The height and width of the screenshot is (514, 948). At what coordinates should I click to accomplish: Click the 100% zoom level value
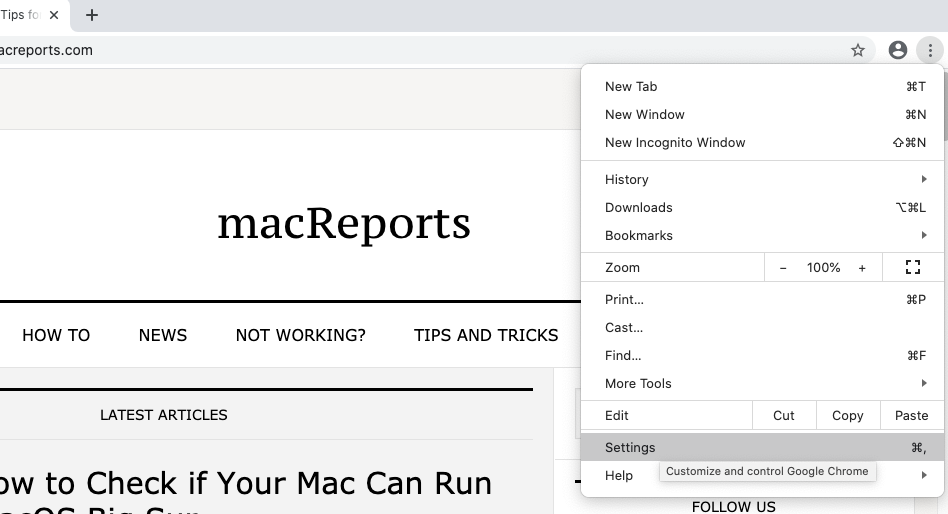pos(823,268)
